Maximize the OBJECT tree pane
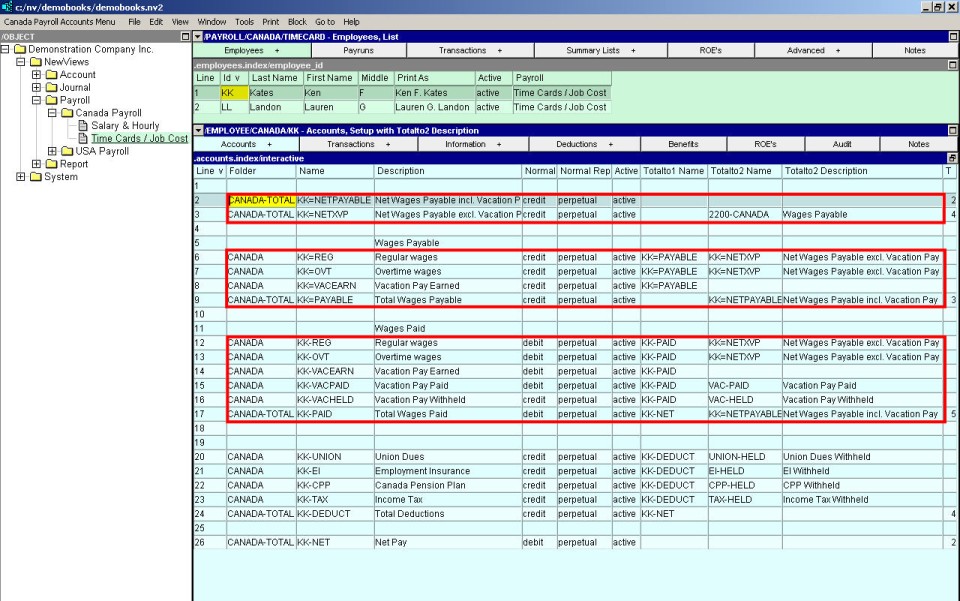Screen dimensions: 960x601 [185, 36]
